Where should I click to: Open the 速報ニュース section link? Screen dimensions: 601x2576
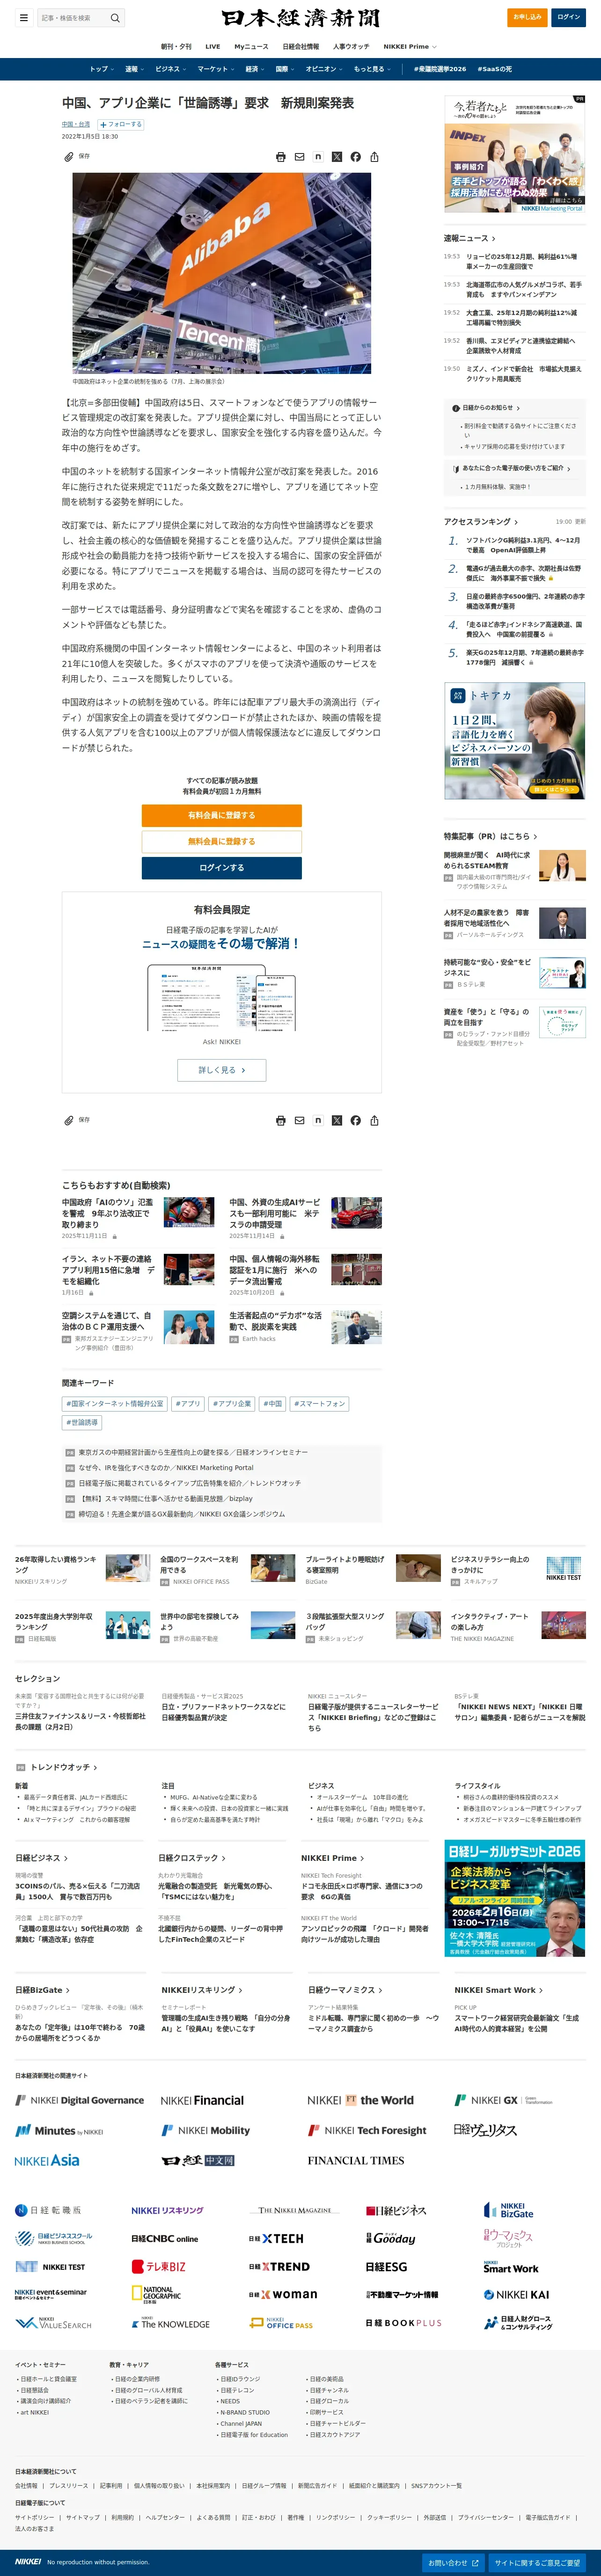[469, 238]
